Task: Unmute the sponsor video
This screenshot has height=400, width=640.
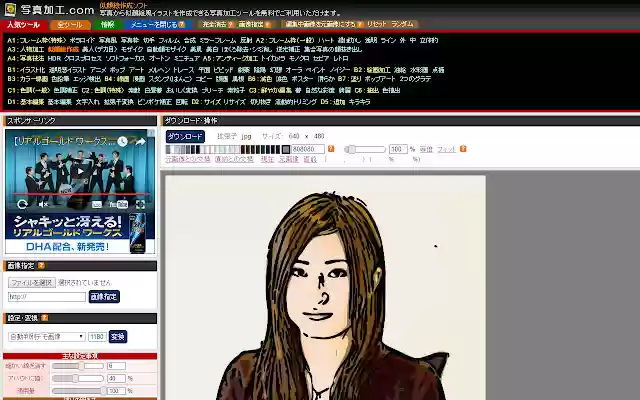Action: (x=42, y=204)
